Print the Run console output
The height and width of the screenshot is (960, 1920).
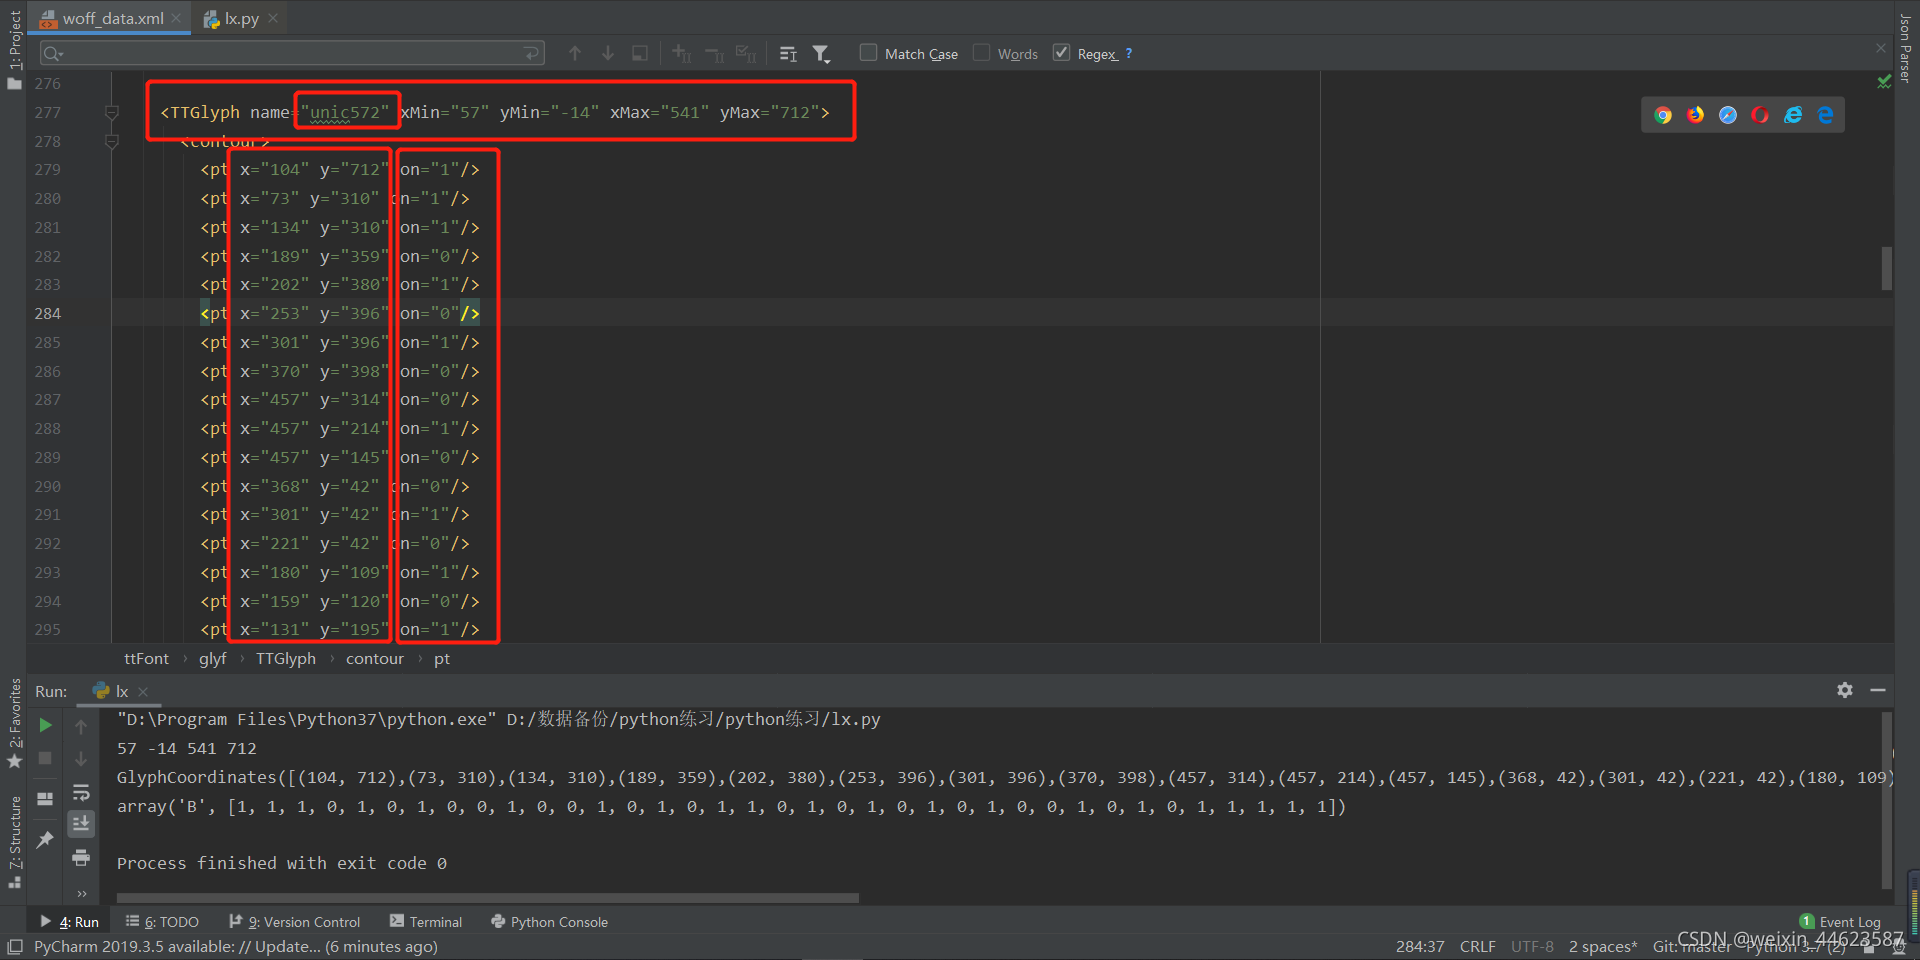tap(81, 857)
